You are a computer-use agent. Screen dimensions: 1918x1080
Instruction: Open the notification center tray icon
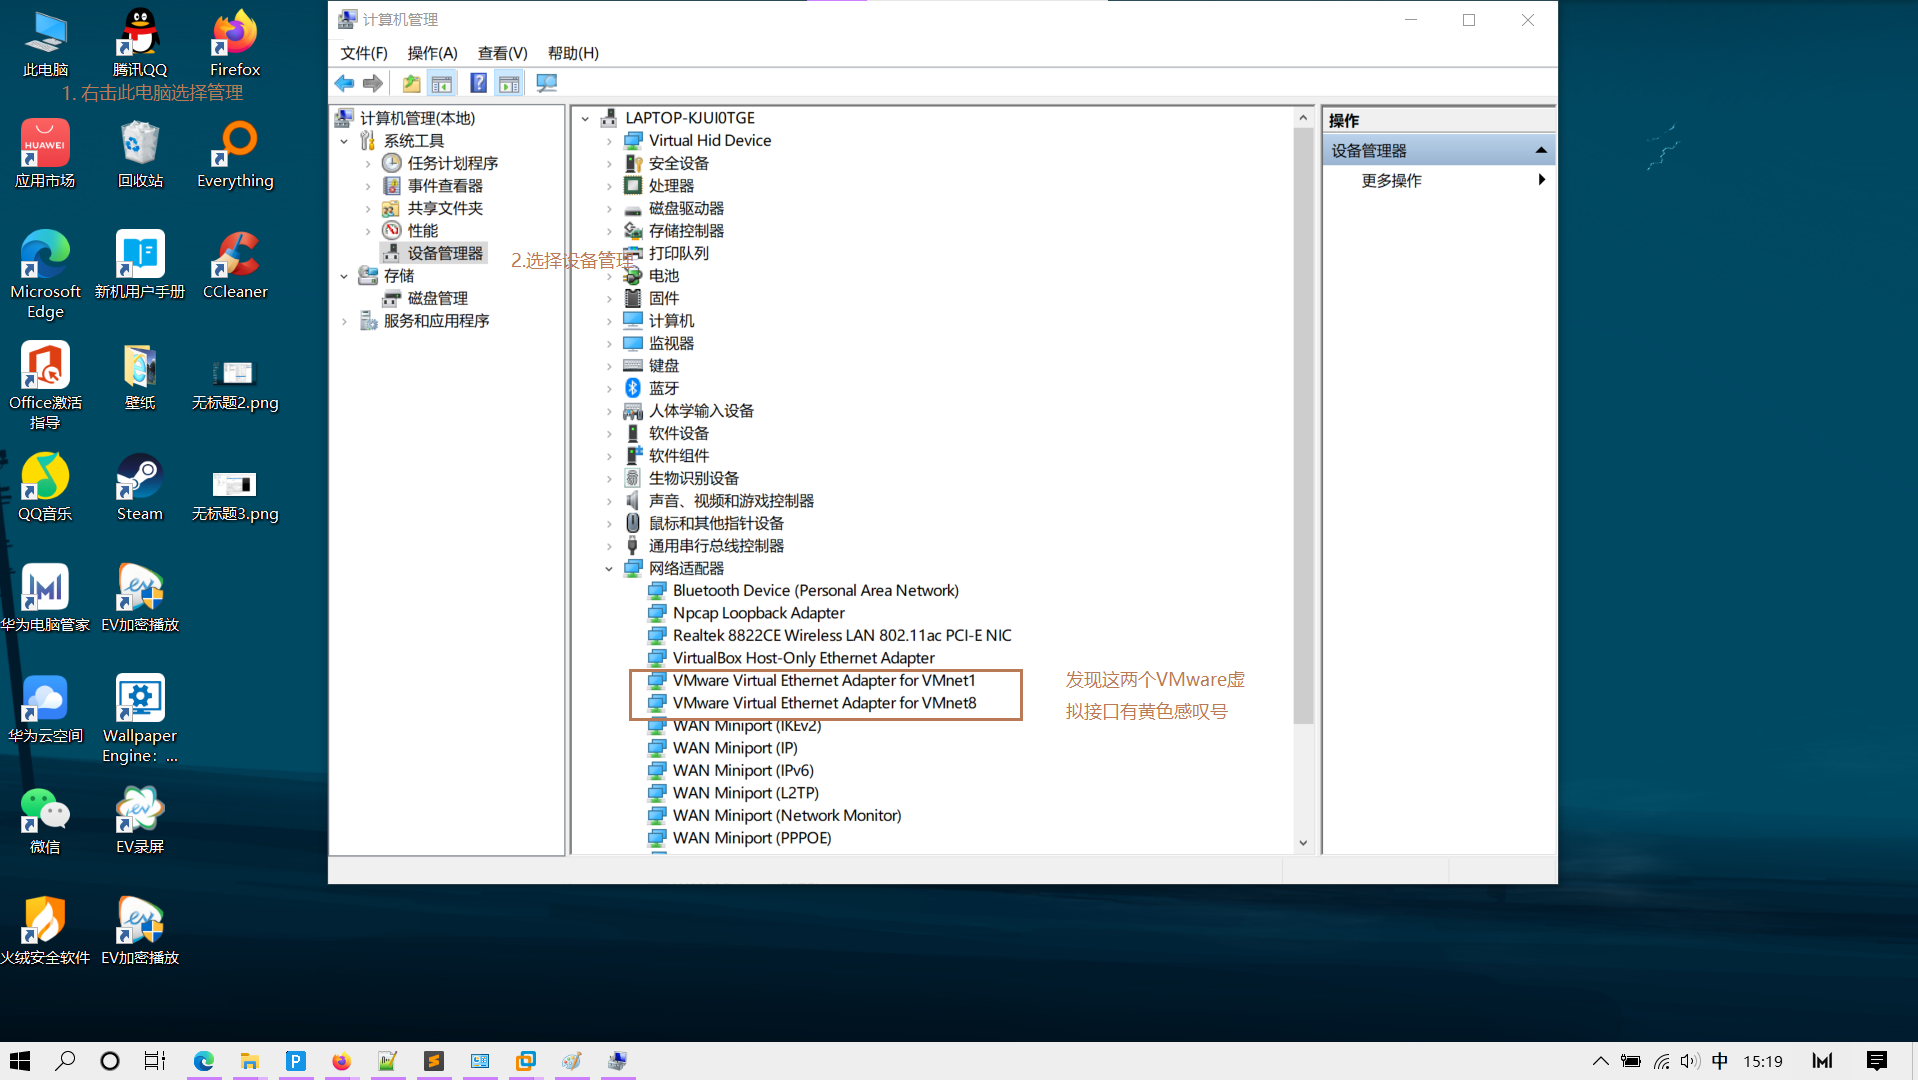tap(1876, 1061)
